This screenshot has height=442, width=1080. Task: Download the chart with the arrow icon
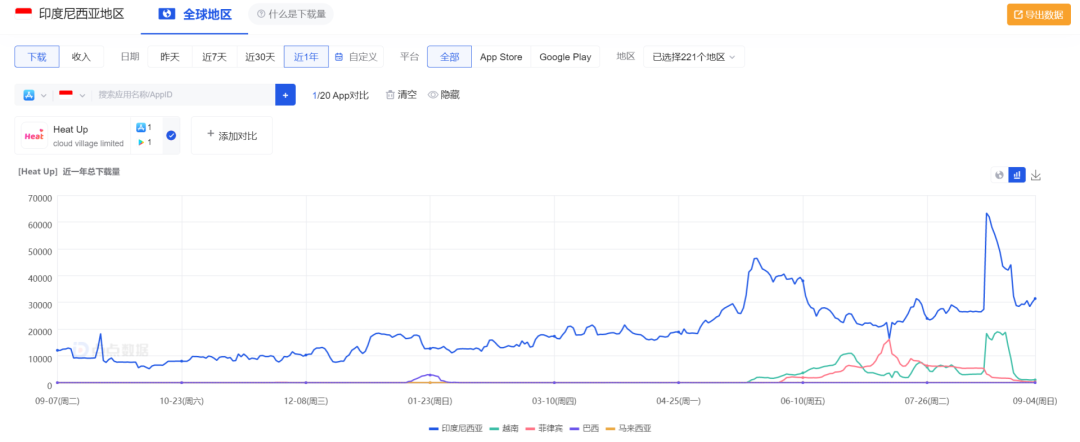tap(1036, 175)
